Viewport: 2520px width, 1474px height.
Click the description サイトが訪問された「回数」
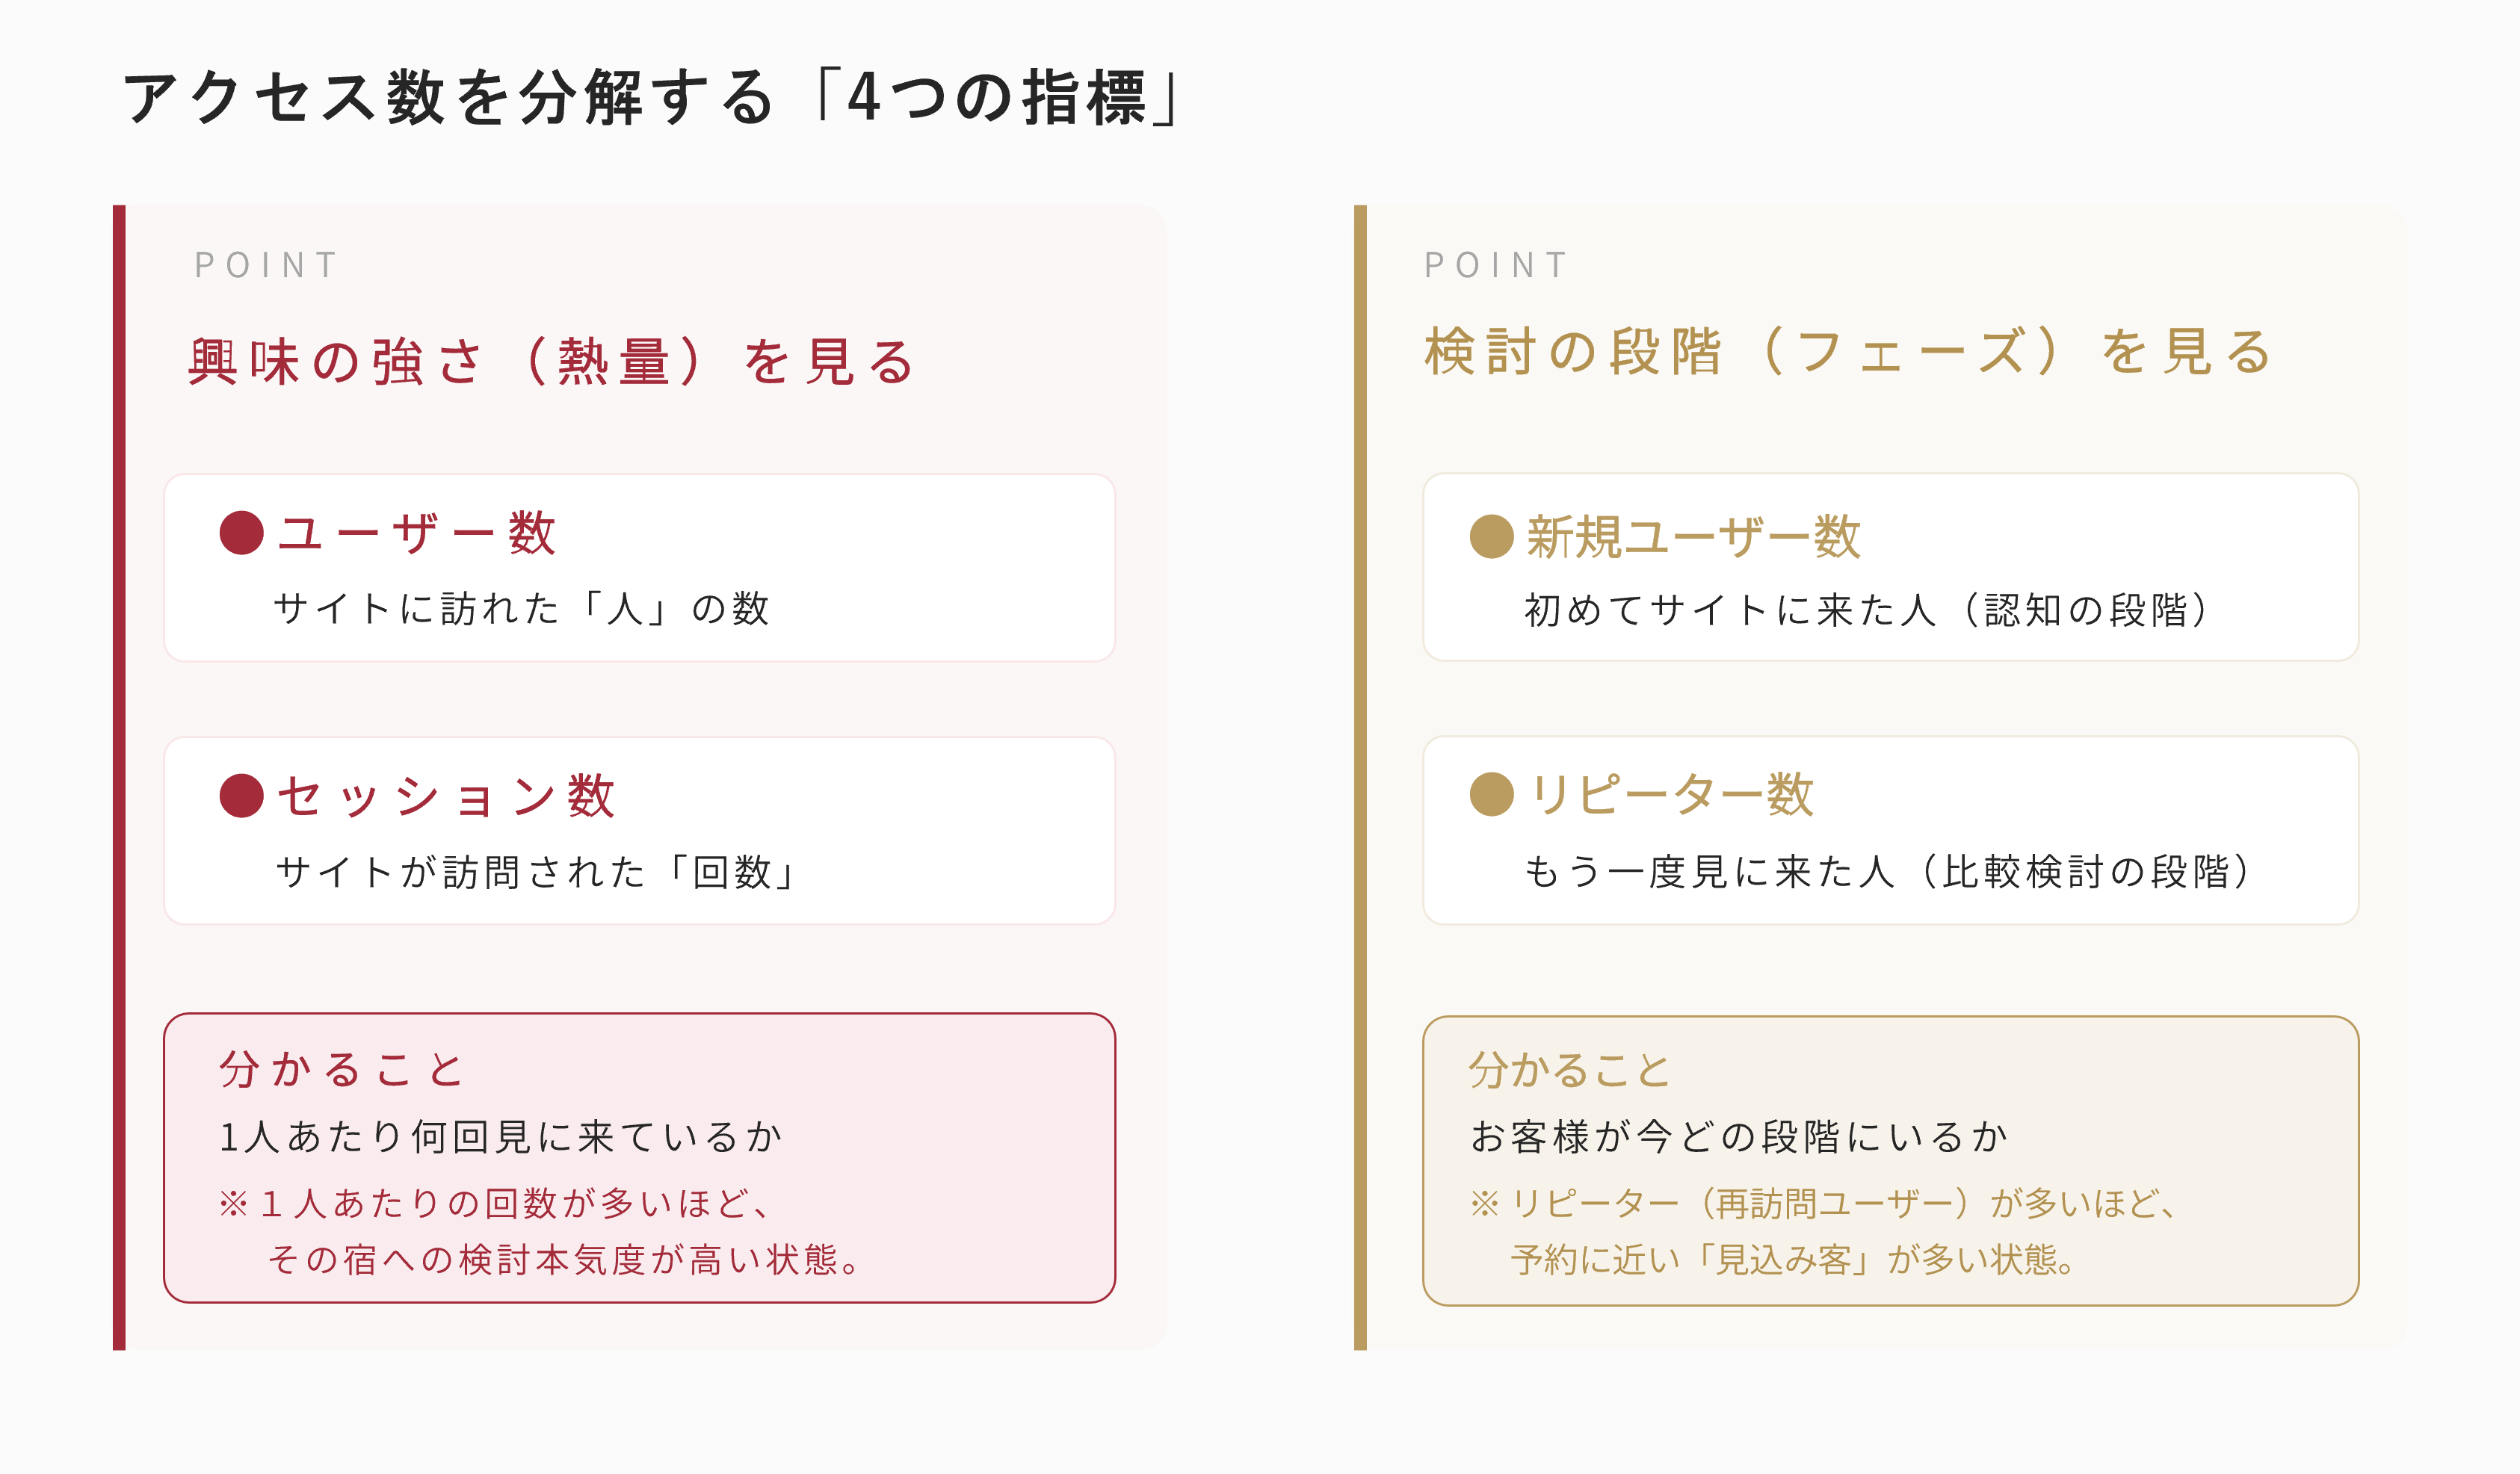536,872
